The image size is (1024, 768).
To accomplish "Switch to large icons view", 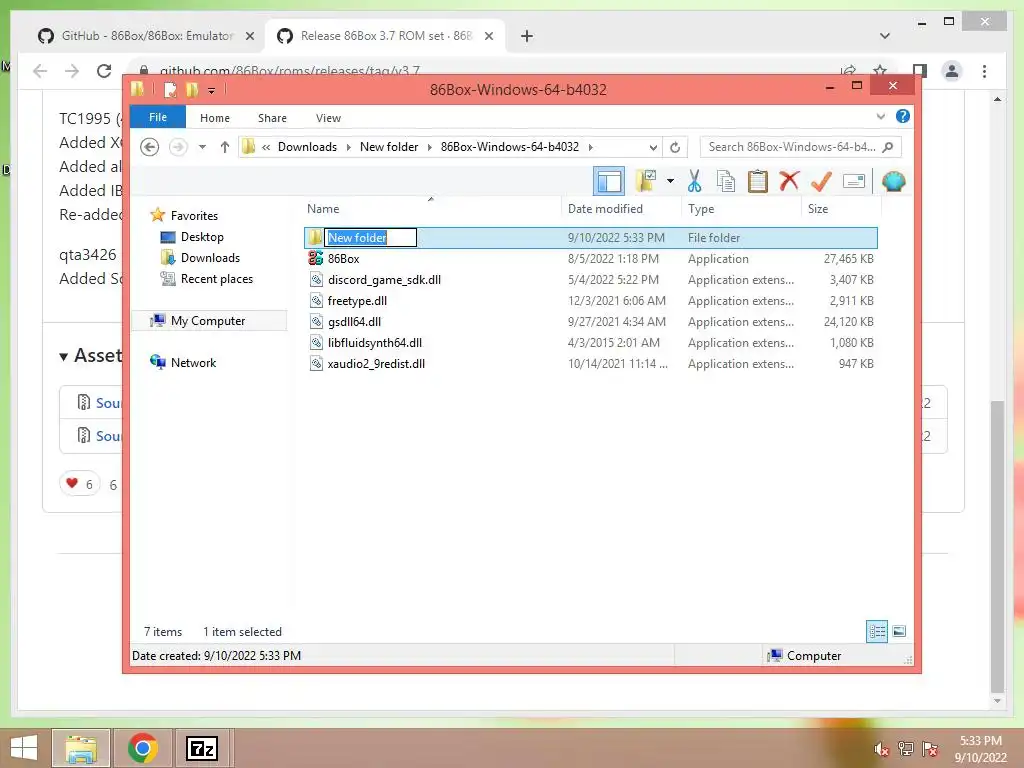I will pos(899,631).
